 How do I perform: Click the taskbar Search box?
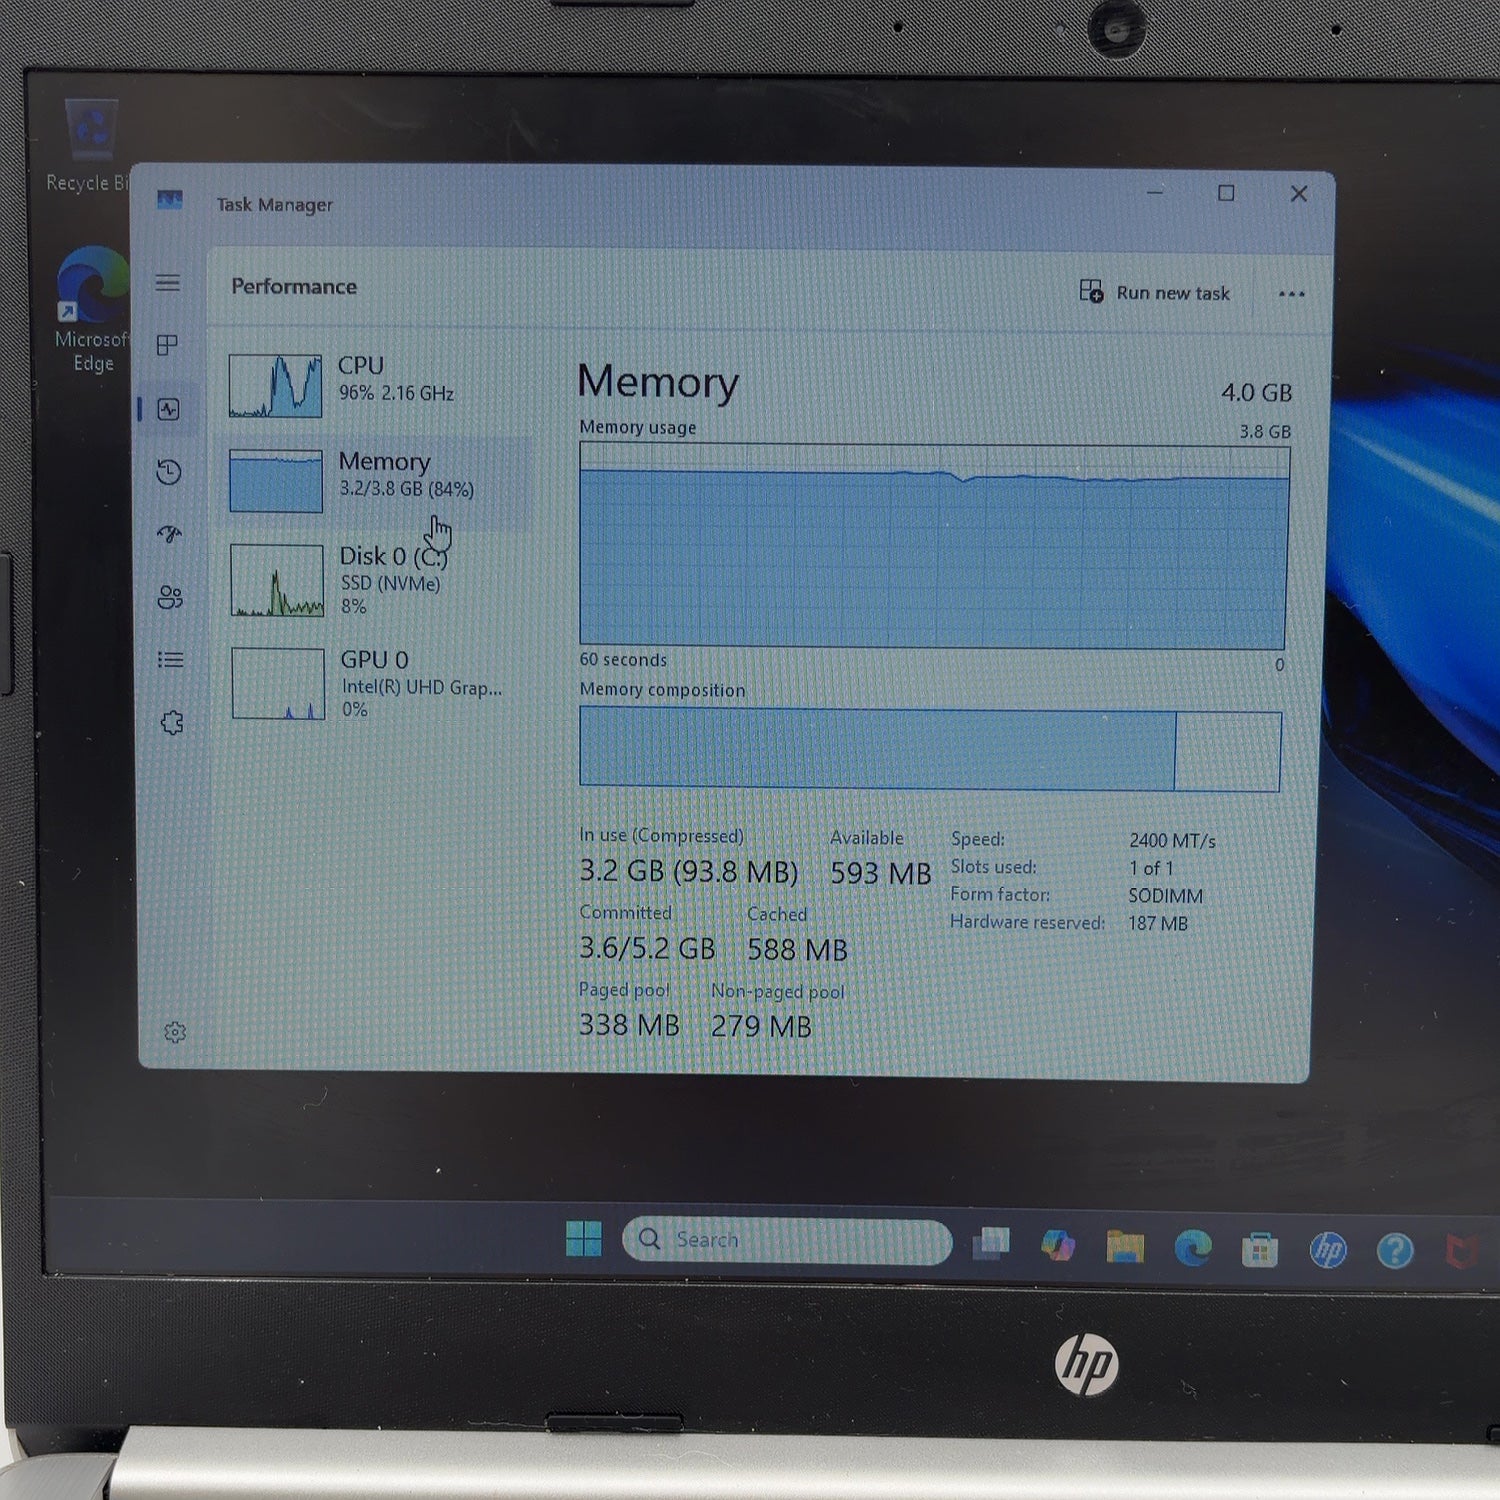[x=787, y=1240]
